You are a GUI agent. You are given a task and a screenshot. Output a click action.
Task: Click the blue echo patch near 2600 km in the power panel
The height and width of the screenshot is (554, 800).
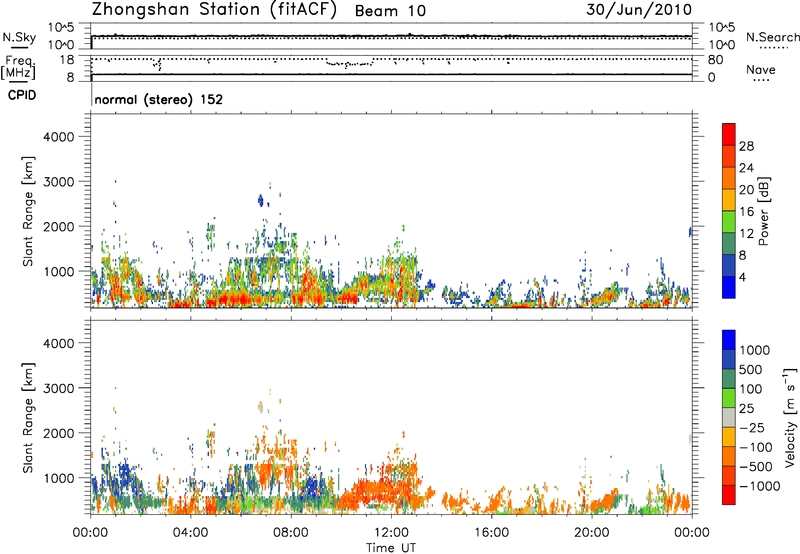click(261, 200)
